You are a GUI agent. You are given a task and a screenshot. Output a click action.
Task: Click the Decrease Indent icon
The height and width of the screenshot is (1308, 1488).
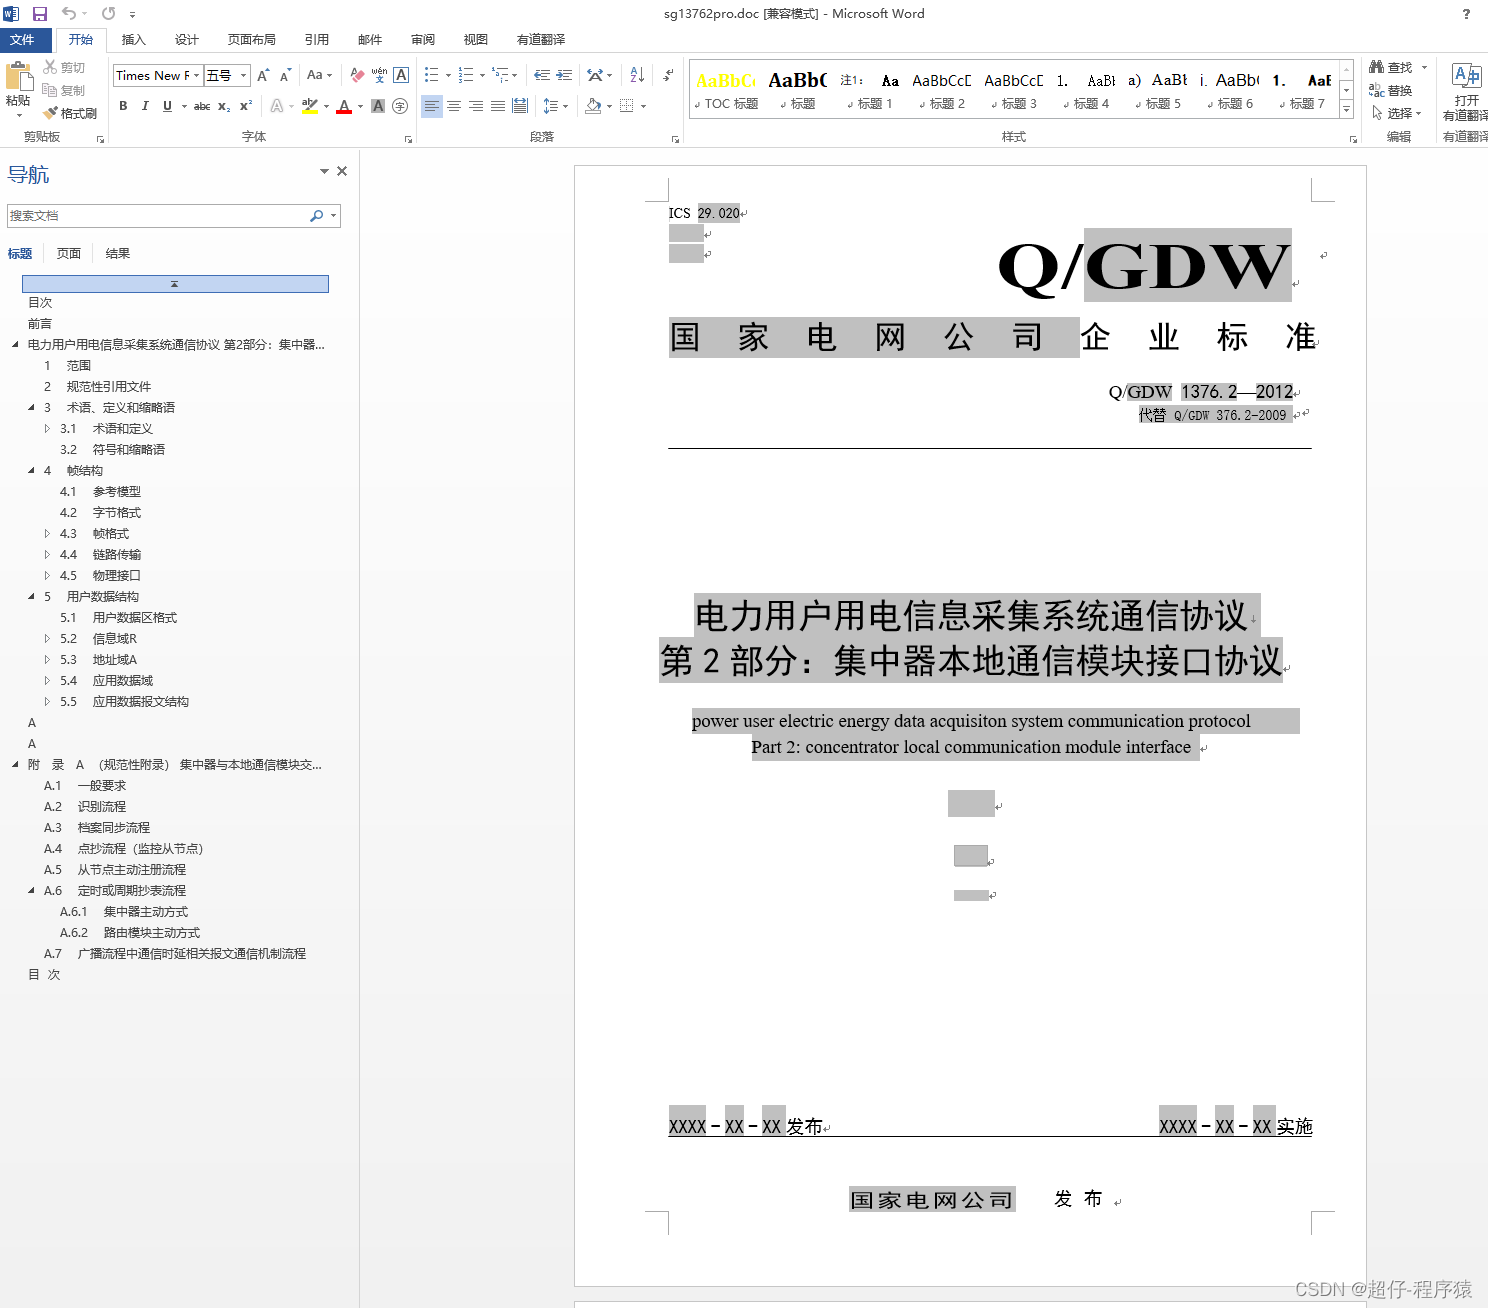[542, 75]
